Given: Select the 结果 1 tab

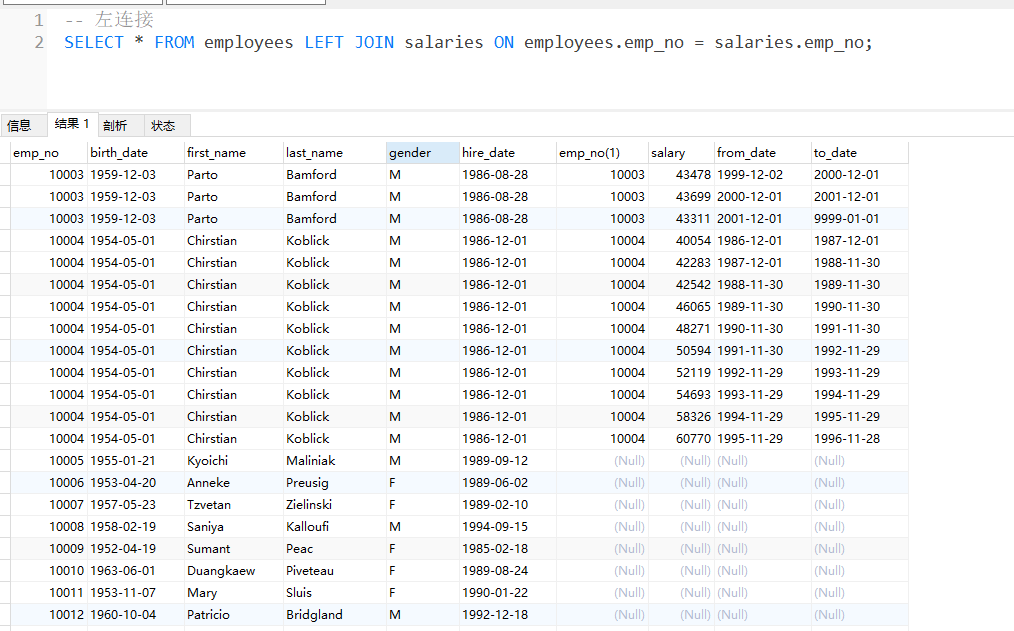Looking at the screenshot, I should pyautogui.click(x=72, y=123).
